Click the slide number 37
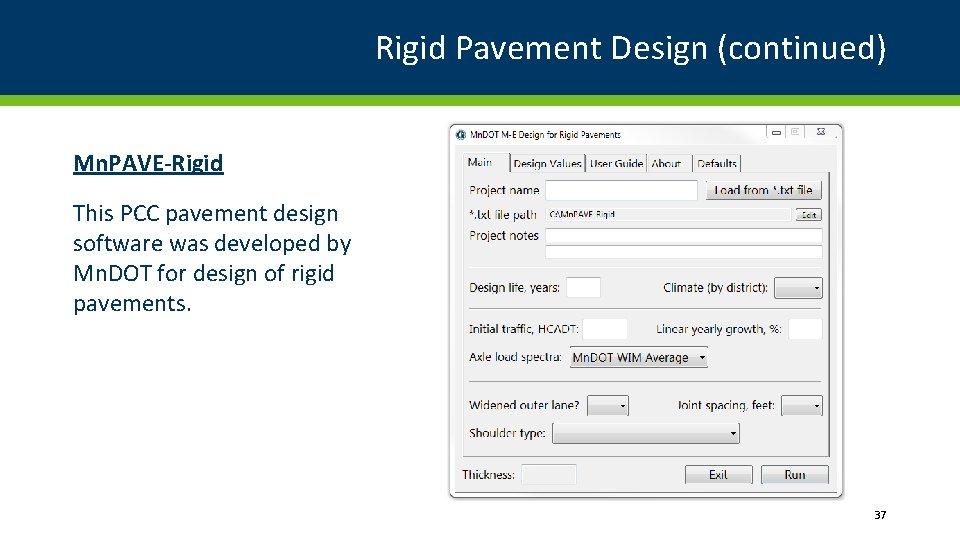This screenshot has height=540, width=960. [880, 515]
